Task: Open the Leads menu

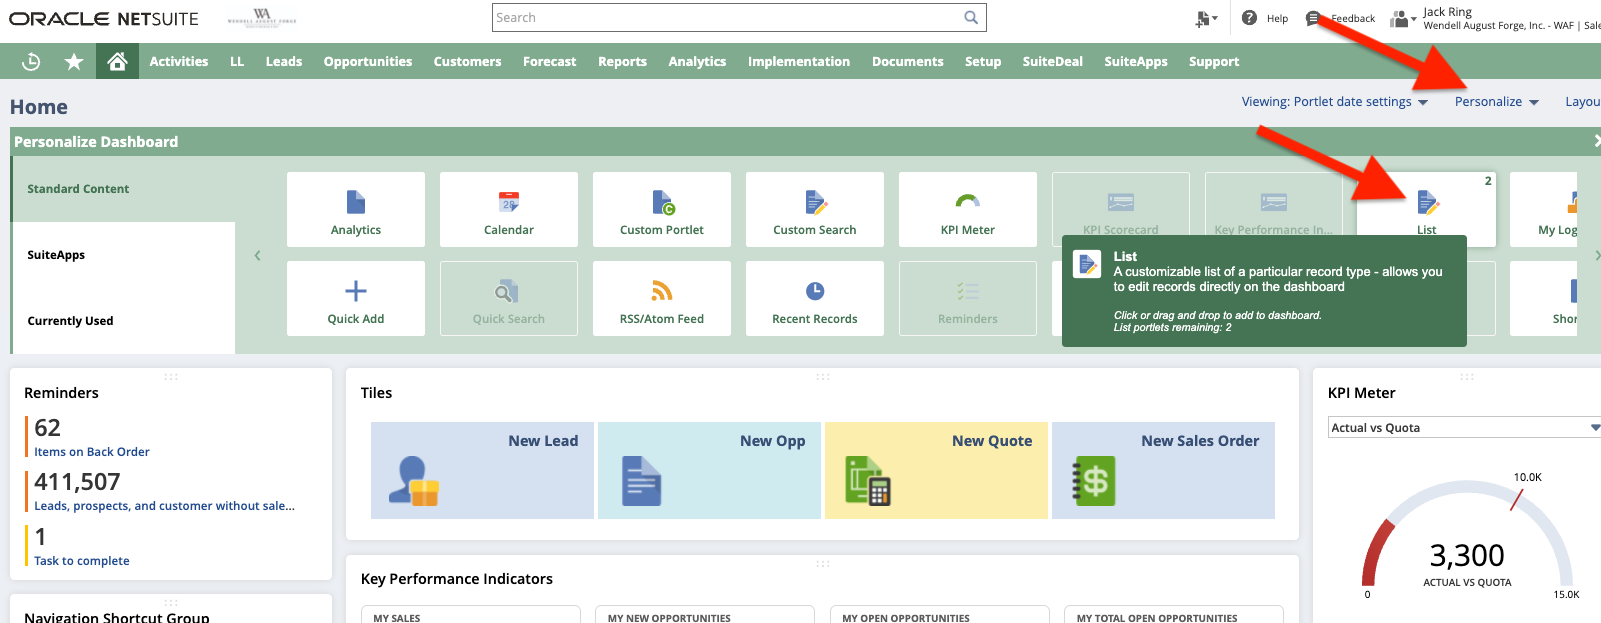Action: (284, 61)
